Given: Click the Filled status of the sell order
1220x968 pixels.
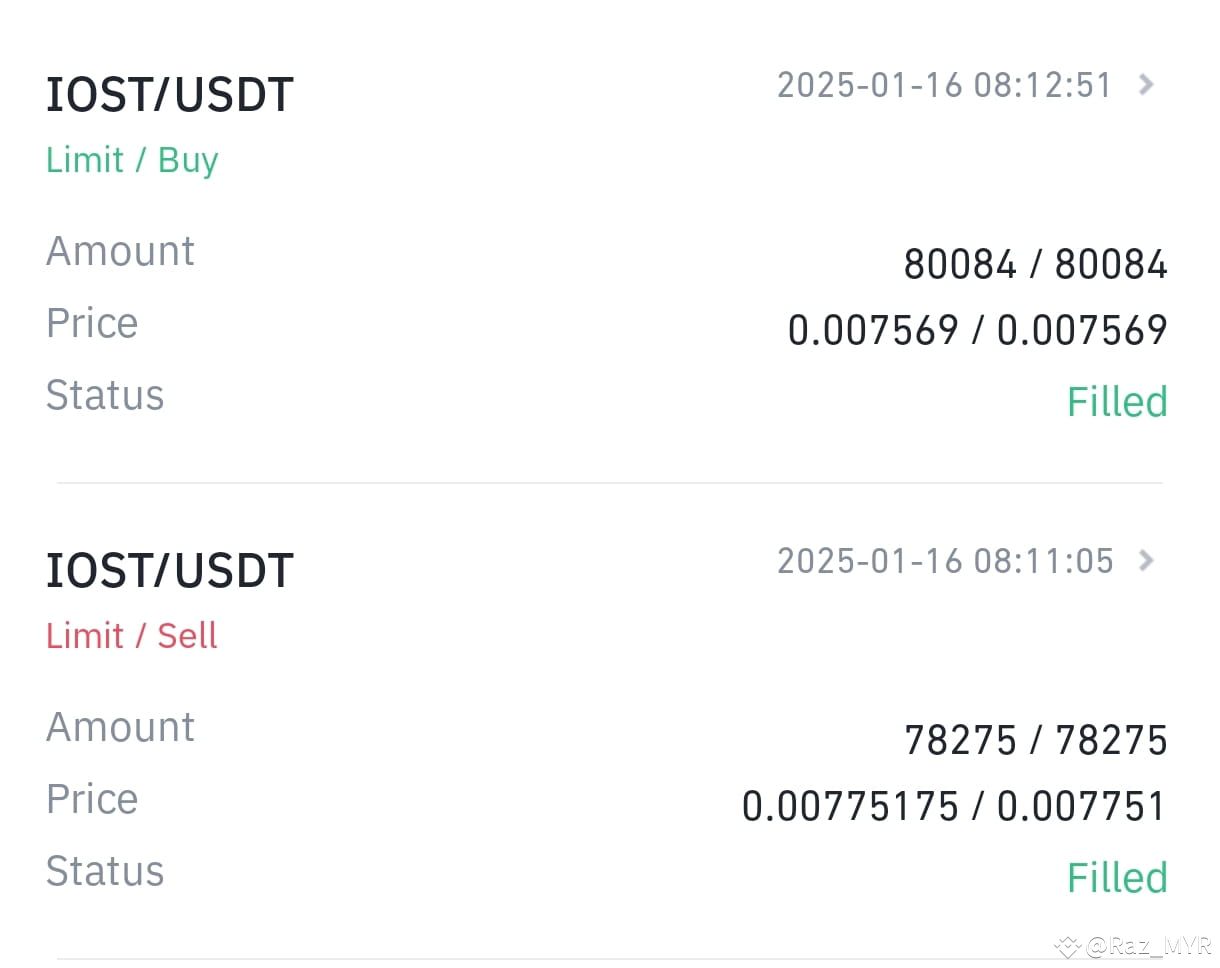Looking at the screenshot, I should click(x=1118, y=877).
